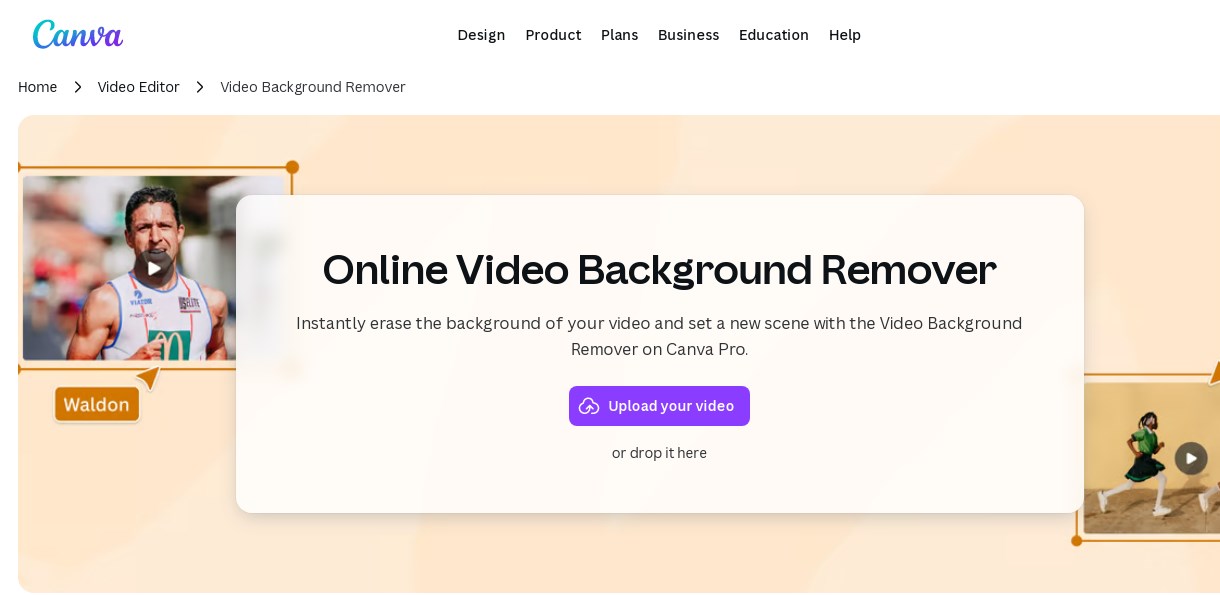
Task: Open the Business menu
Action: point(688,35)
